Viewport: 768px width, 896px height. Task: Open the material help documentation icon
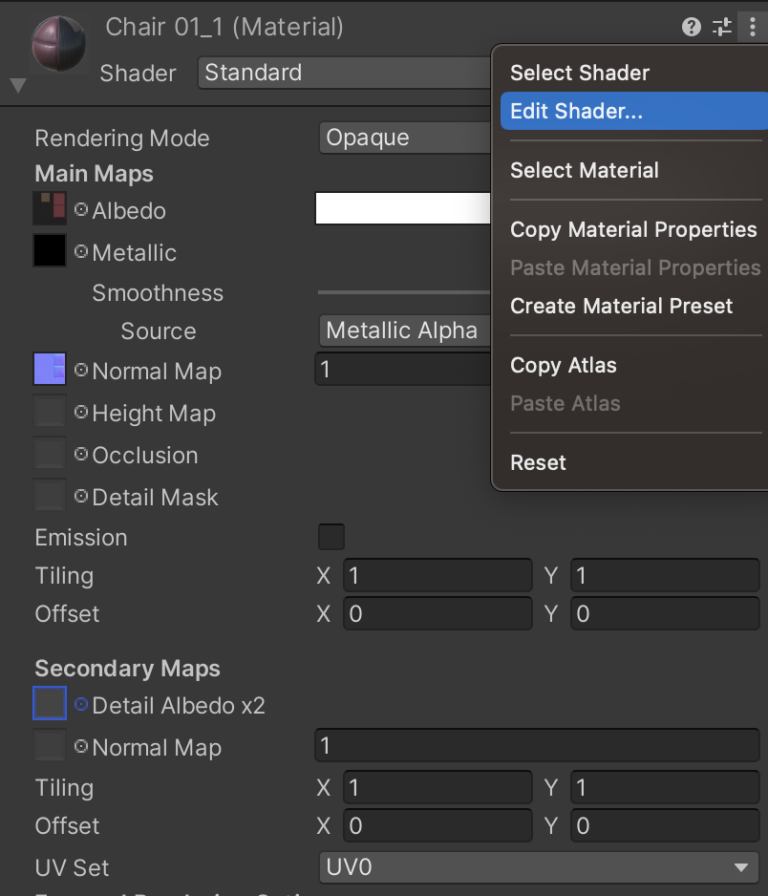click(691, 27)
